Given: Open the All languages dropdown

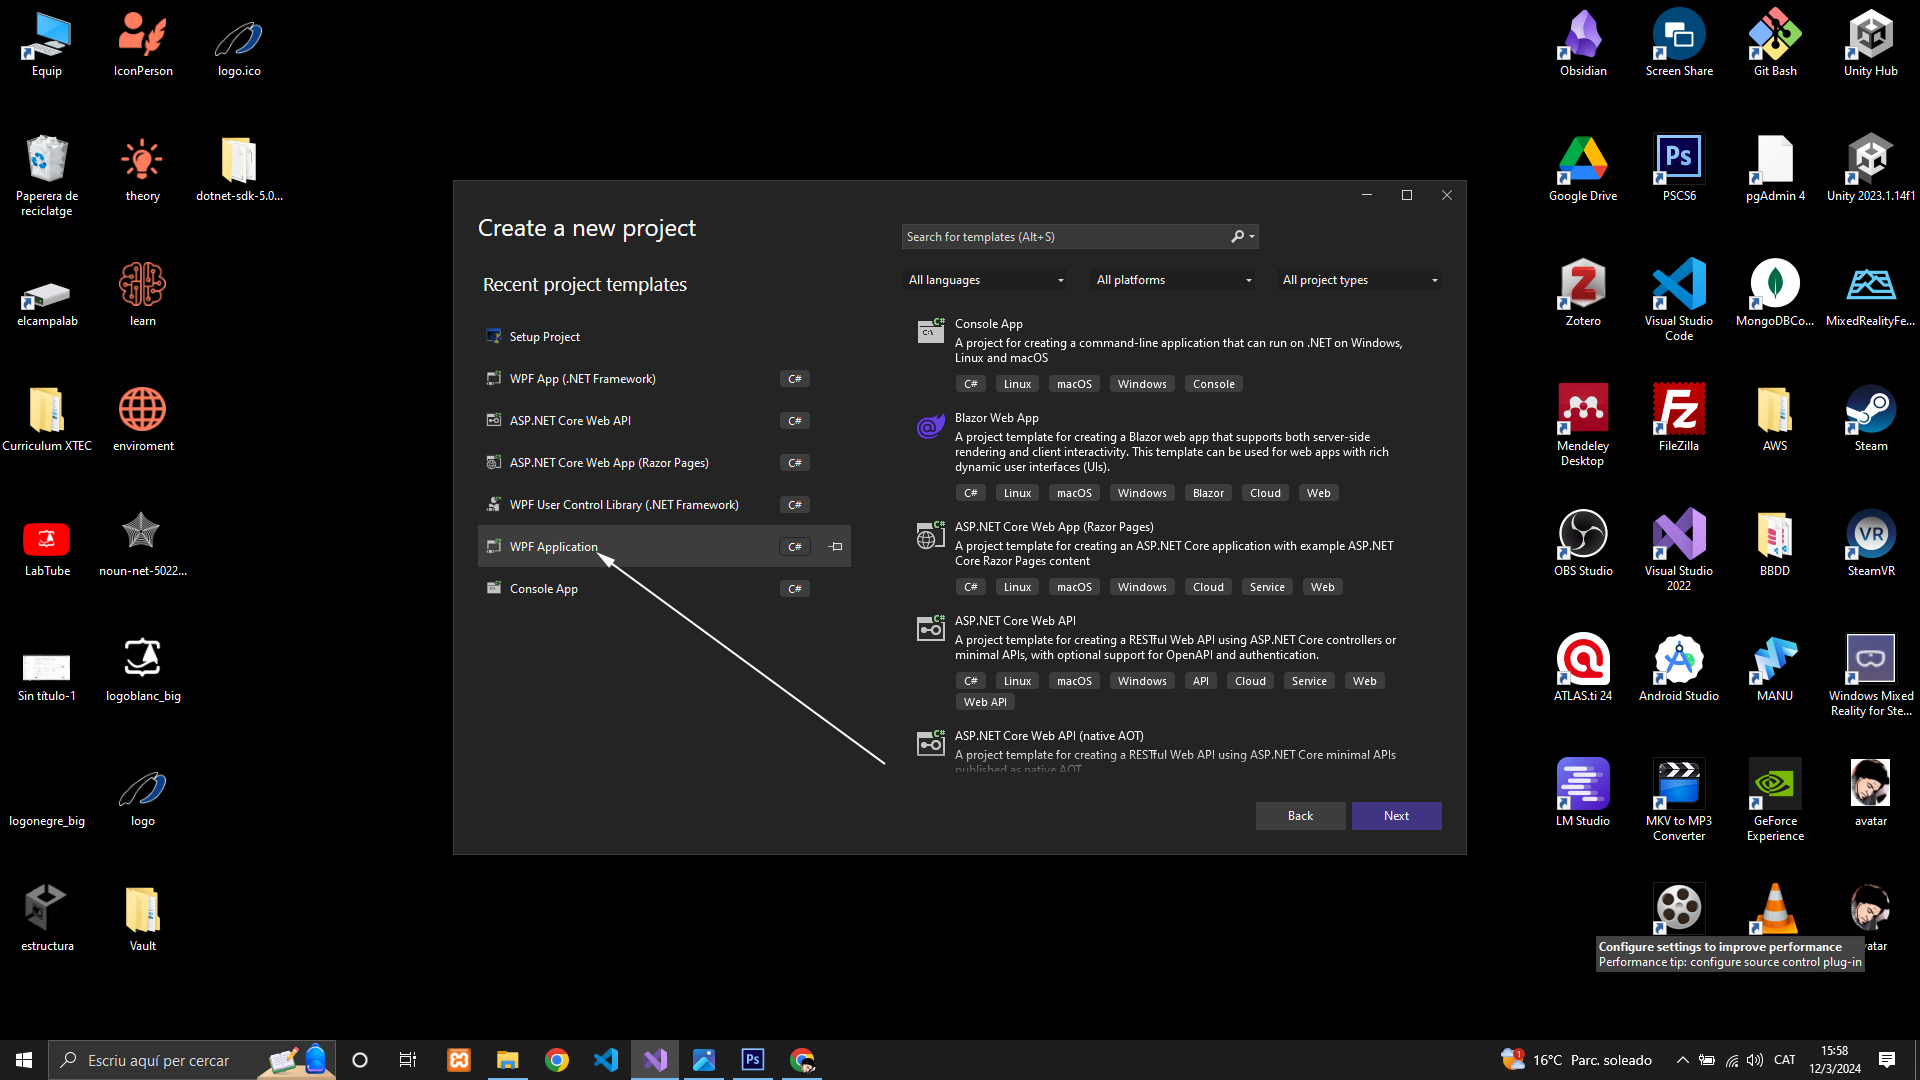Looking at the screenshot, I should [x=985, y=280].
